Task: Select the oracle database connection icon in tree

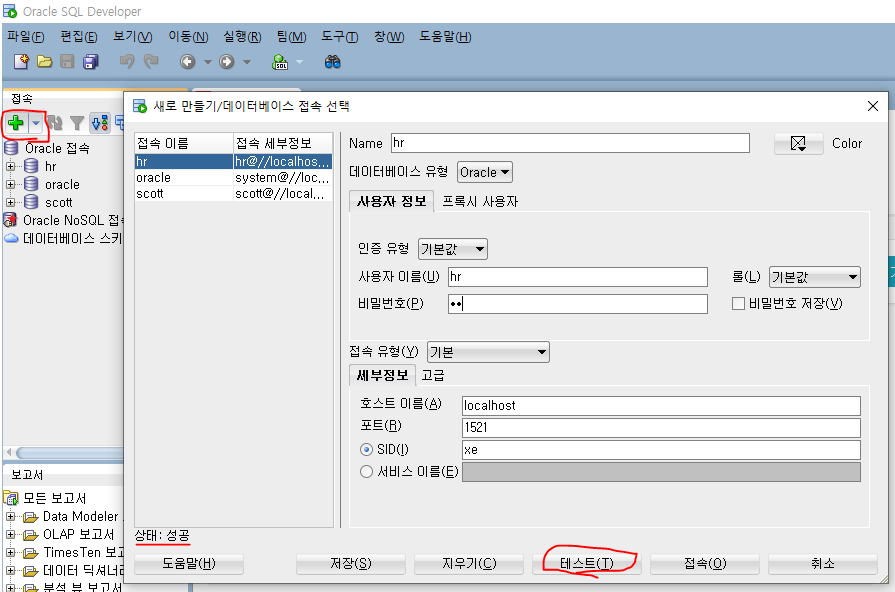Action: [31, 184]
